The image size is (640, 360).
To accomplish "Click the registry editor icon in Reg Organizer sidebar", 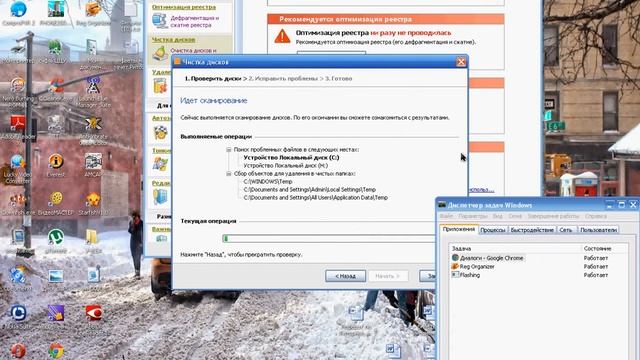I will pyautogui.click(x=160, y=196).
